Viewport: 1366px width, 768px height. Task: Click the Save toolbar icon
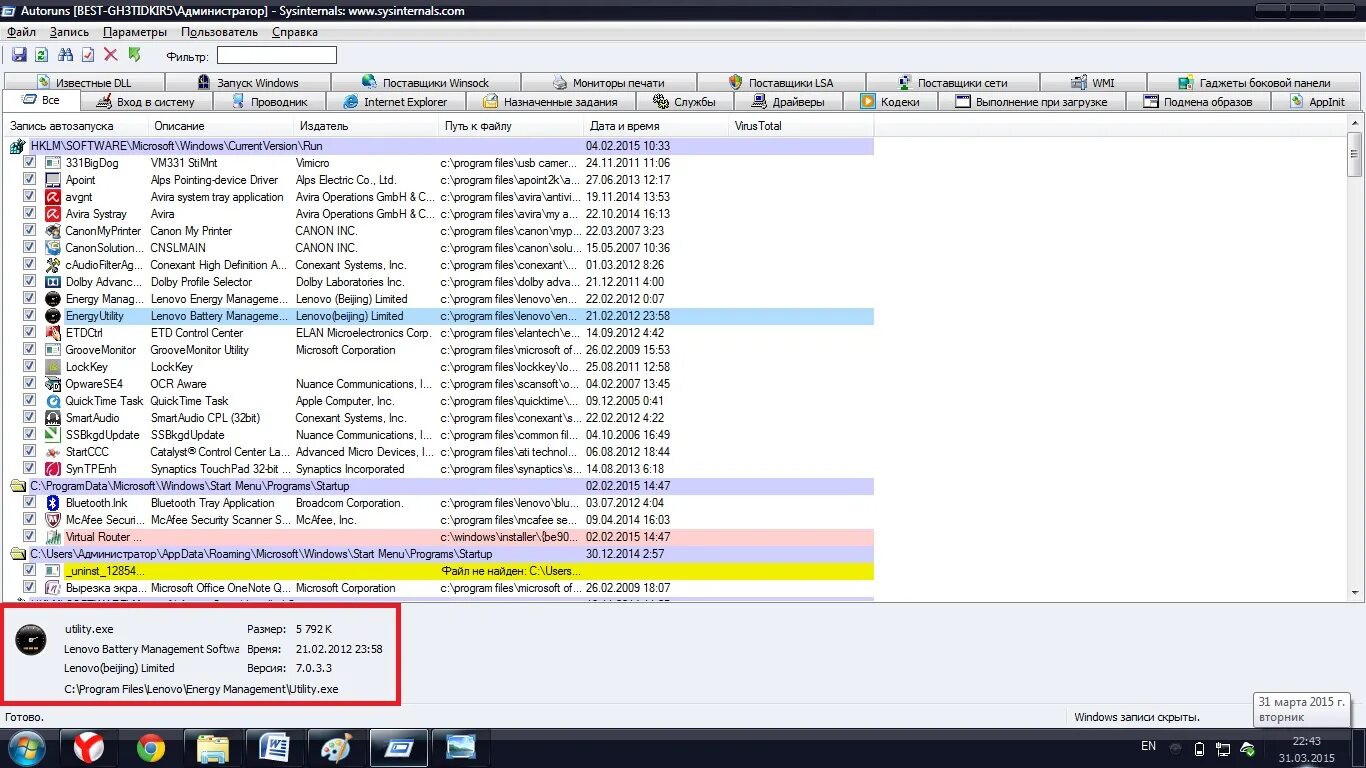coord(19,55)
